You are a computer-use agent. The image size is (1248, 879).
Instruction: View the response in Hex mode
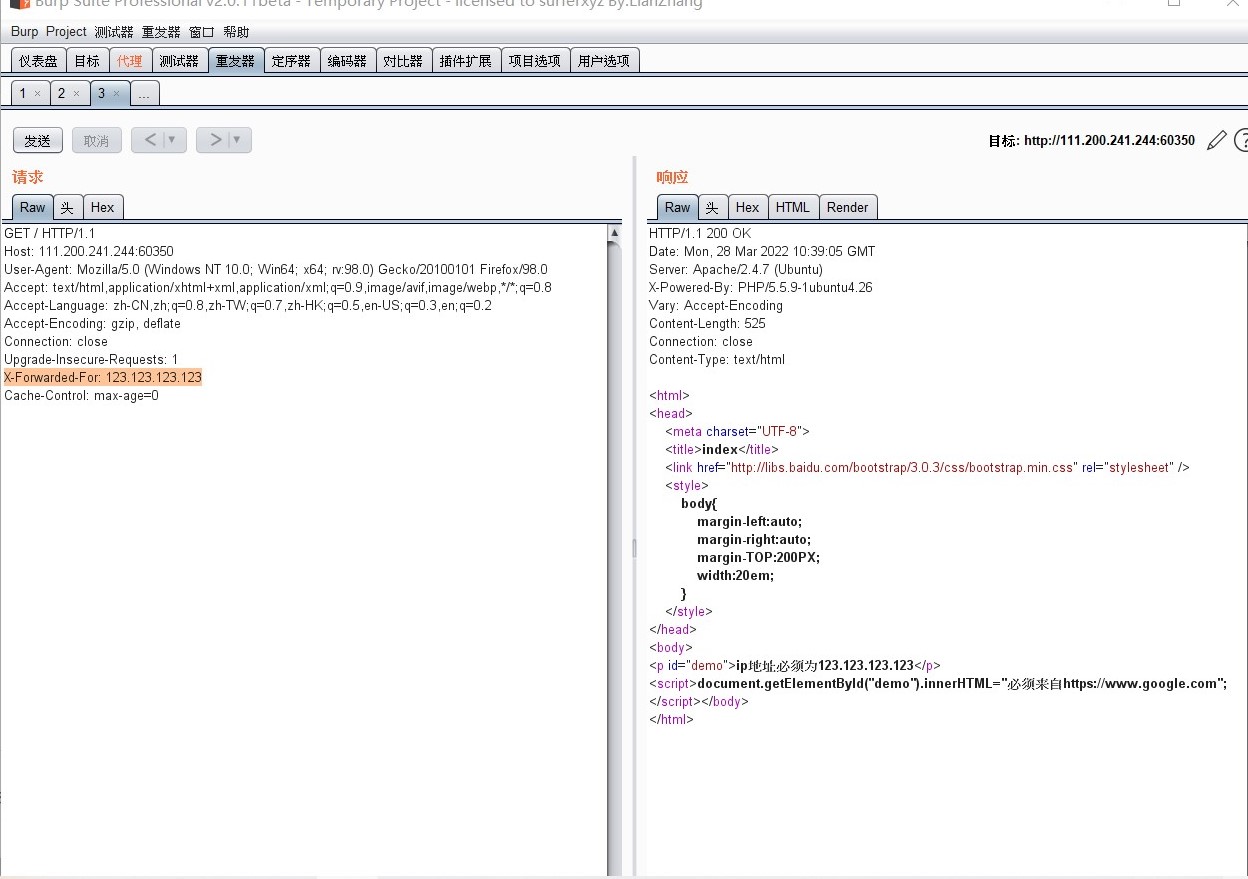pos(747,207)
